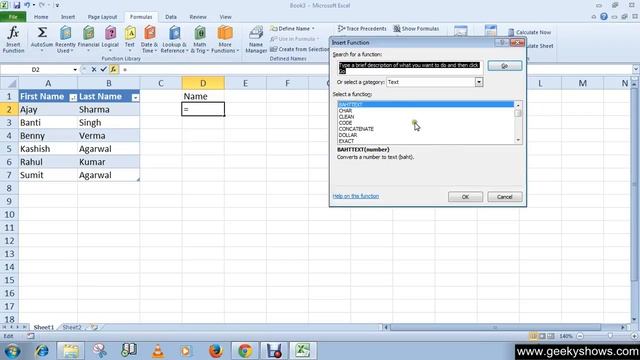Switch to the Insert tab
Image resolution: width=640 pixels, height=360 pixels.
pos(68,17)
